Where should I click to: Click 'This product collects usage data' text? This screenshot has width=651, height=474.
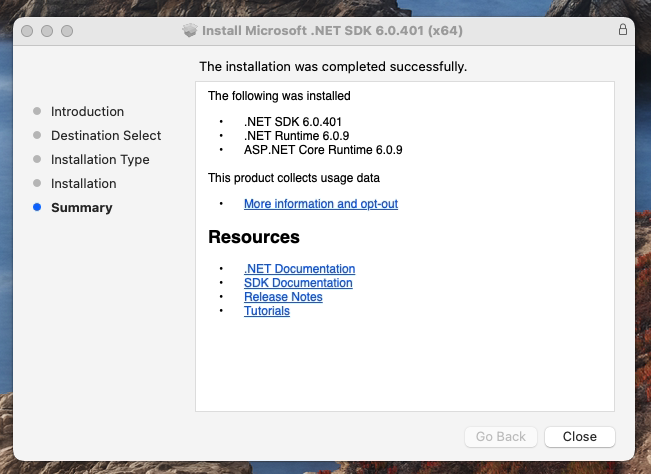tap(294, 178)
